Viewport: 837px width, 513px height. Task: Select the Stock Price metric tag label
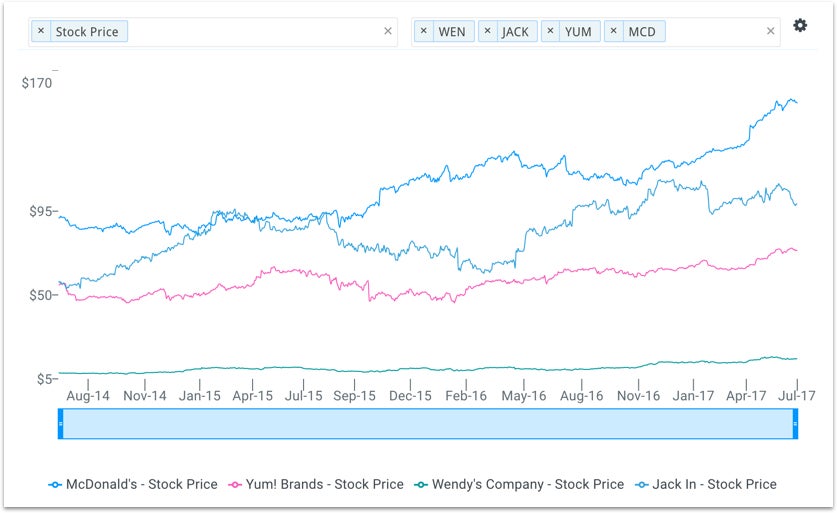(87, 31)
